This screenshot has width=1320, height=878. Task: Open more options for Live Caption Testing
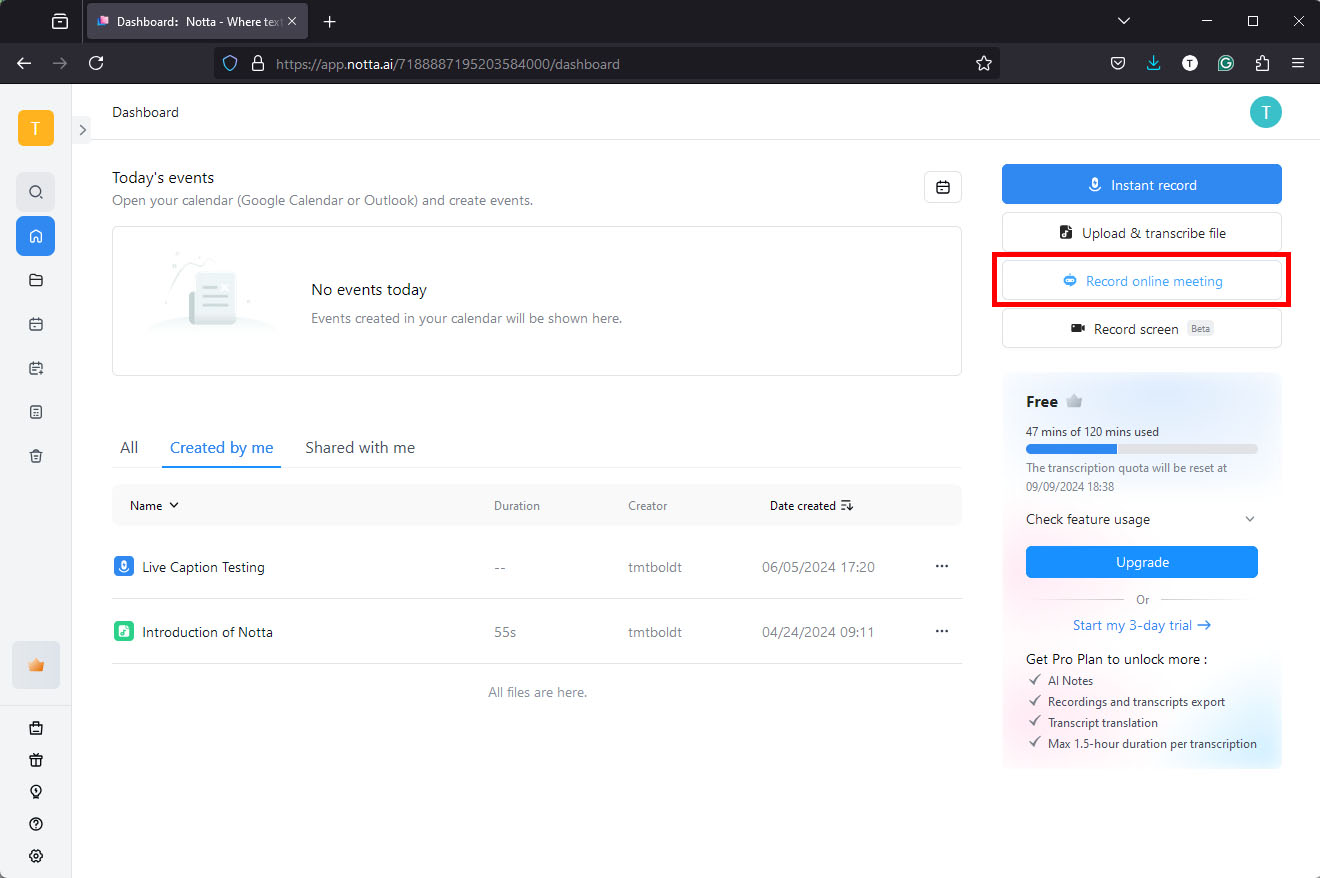coord(941,566)
